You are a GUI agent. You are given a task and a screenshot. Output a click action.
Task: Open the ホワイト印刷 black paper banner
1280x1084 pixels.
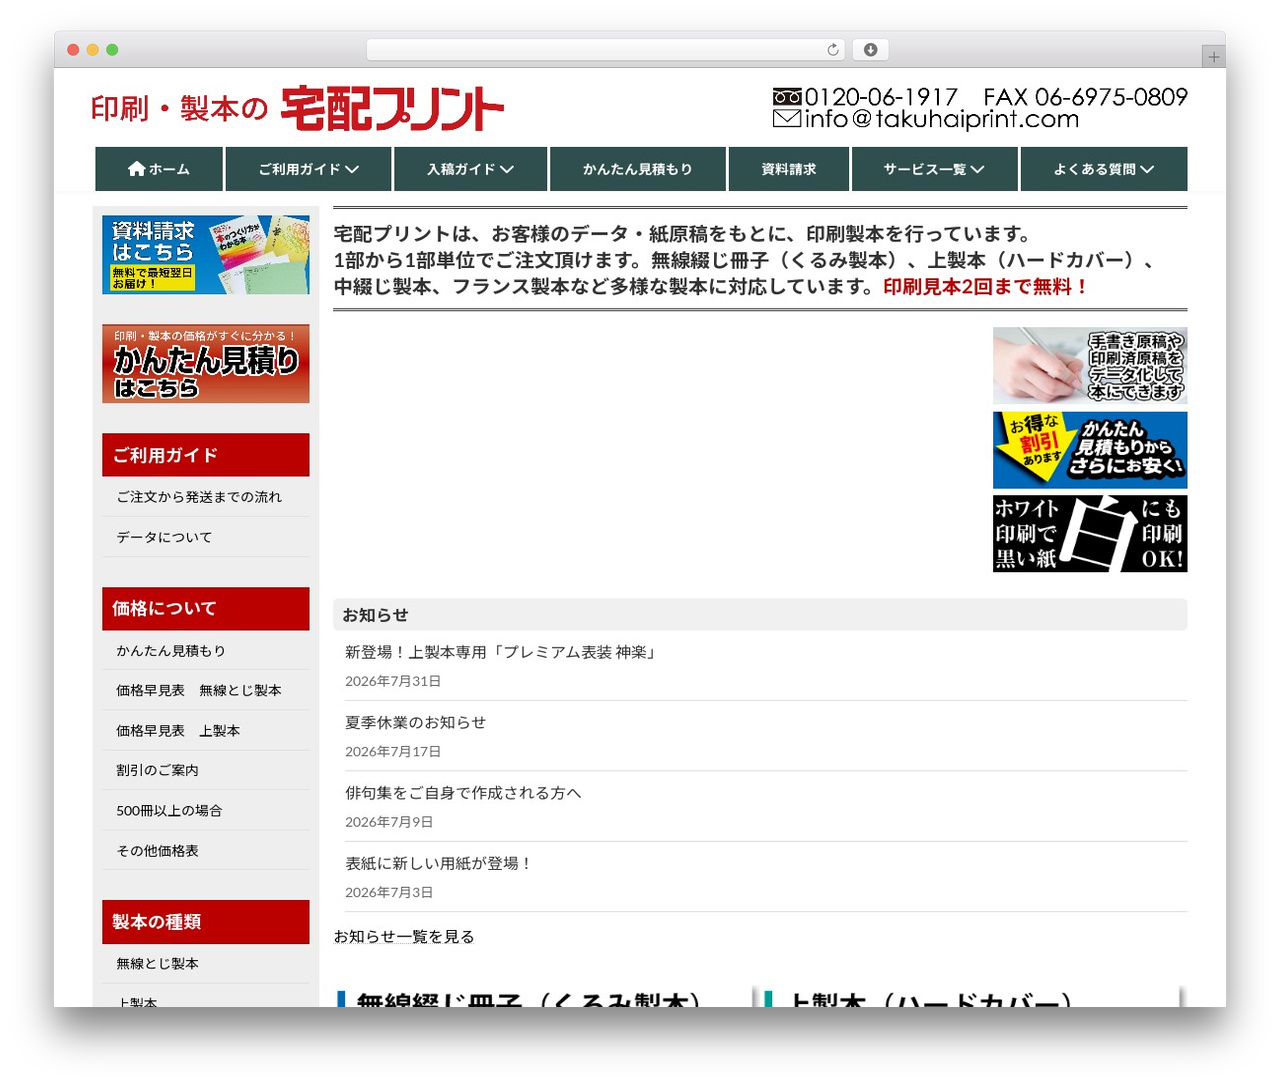click(x=1090, y=534)
